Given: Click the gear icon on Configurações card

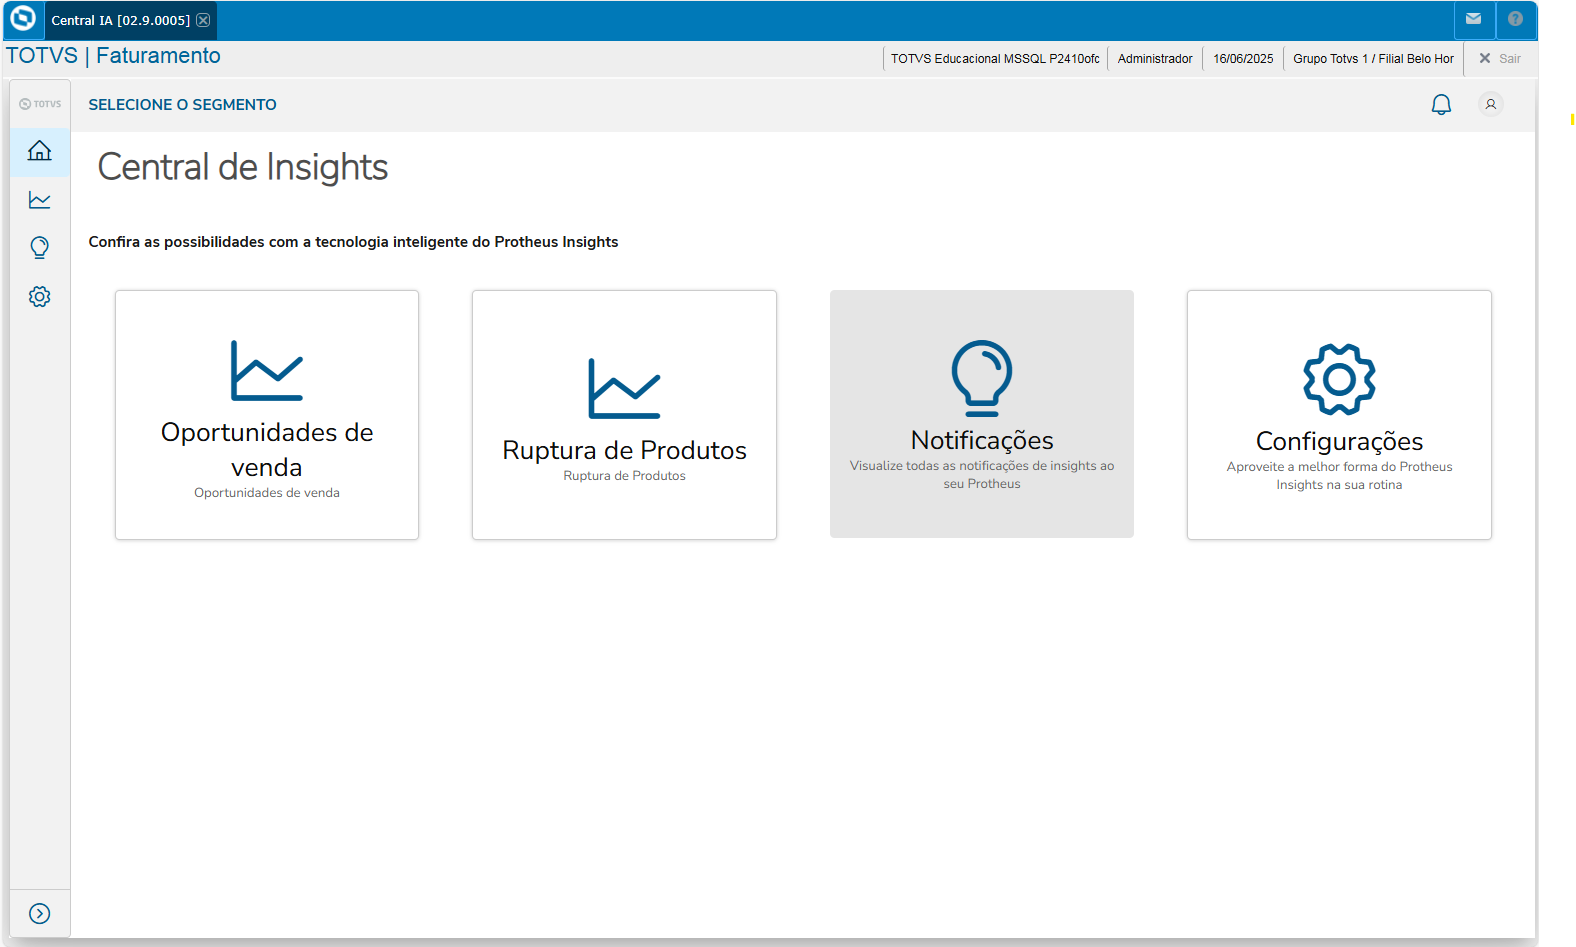Looking at the screenshot, I should tap(1339, 379).
